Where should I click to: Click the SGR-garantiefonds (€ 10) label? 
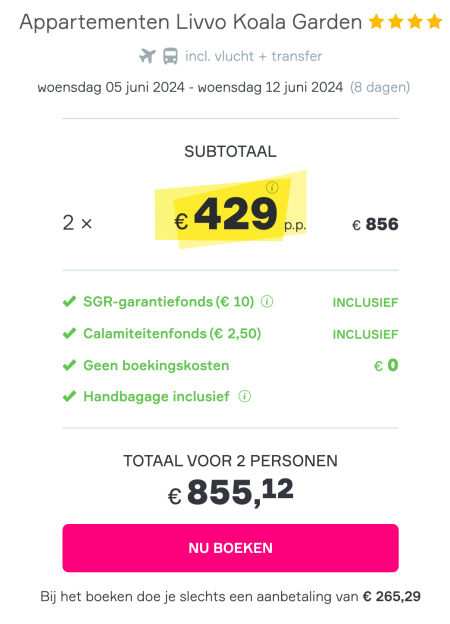(x=169, y=302)
